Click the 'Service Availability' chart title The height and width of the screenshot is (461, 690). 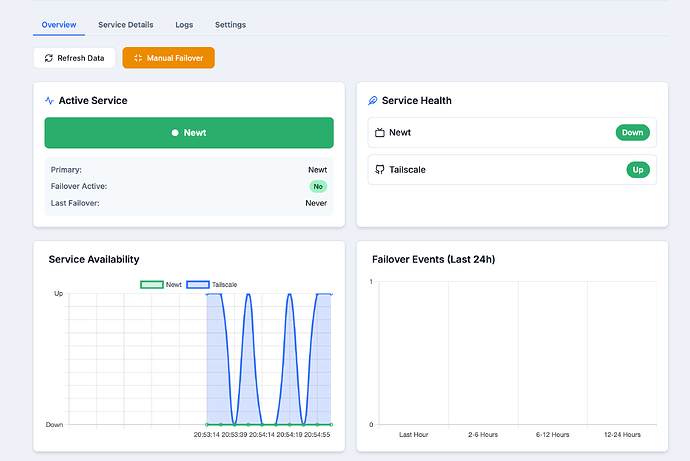click(94, 260)
